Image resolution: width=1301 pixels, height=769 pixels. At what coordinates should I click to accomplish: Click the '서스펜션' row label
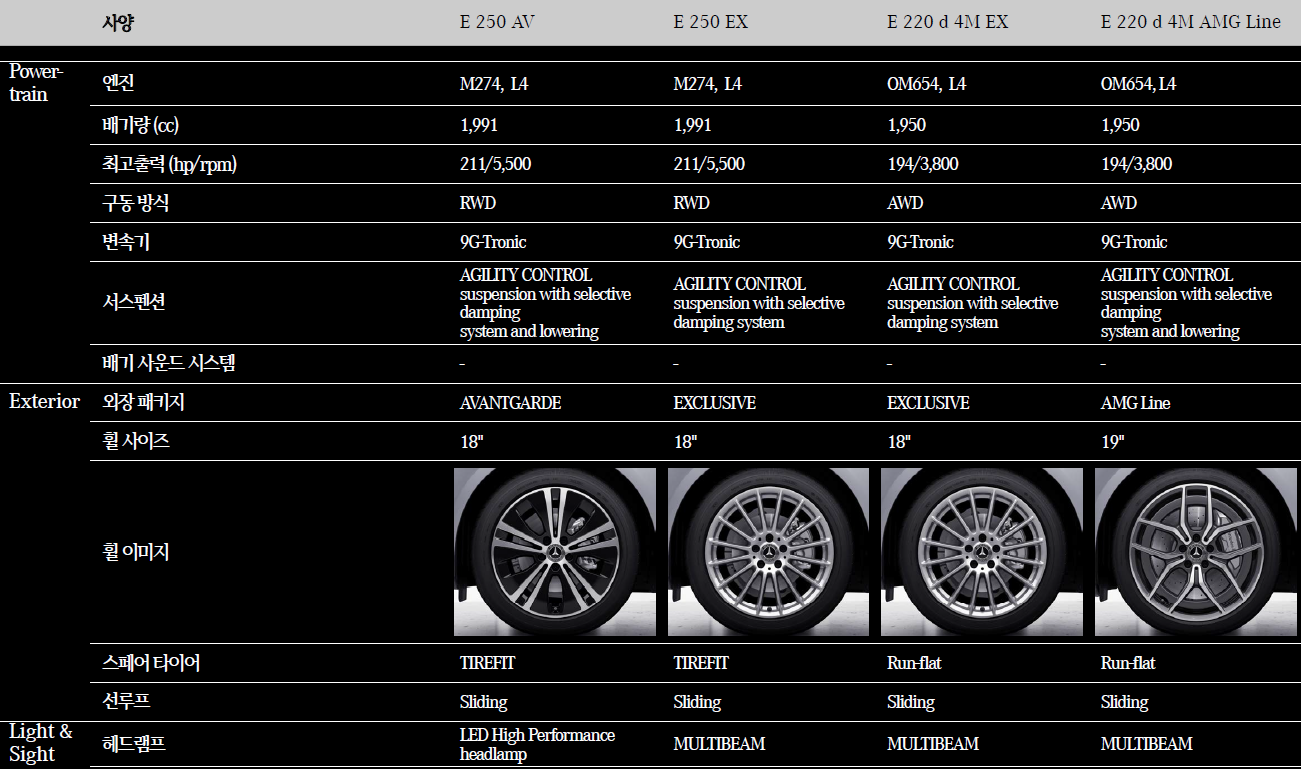click(x=134, y=301)
